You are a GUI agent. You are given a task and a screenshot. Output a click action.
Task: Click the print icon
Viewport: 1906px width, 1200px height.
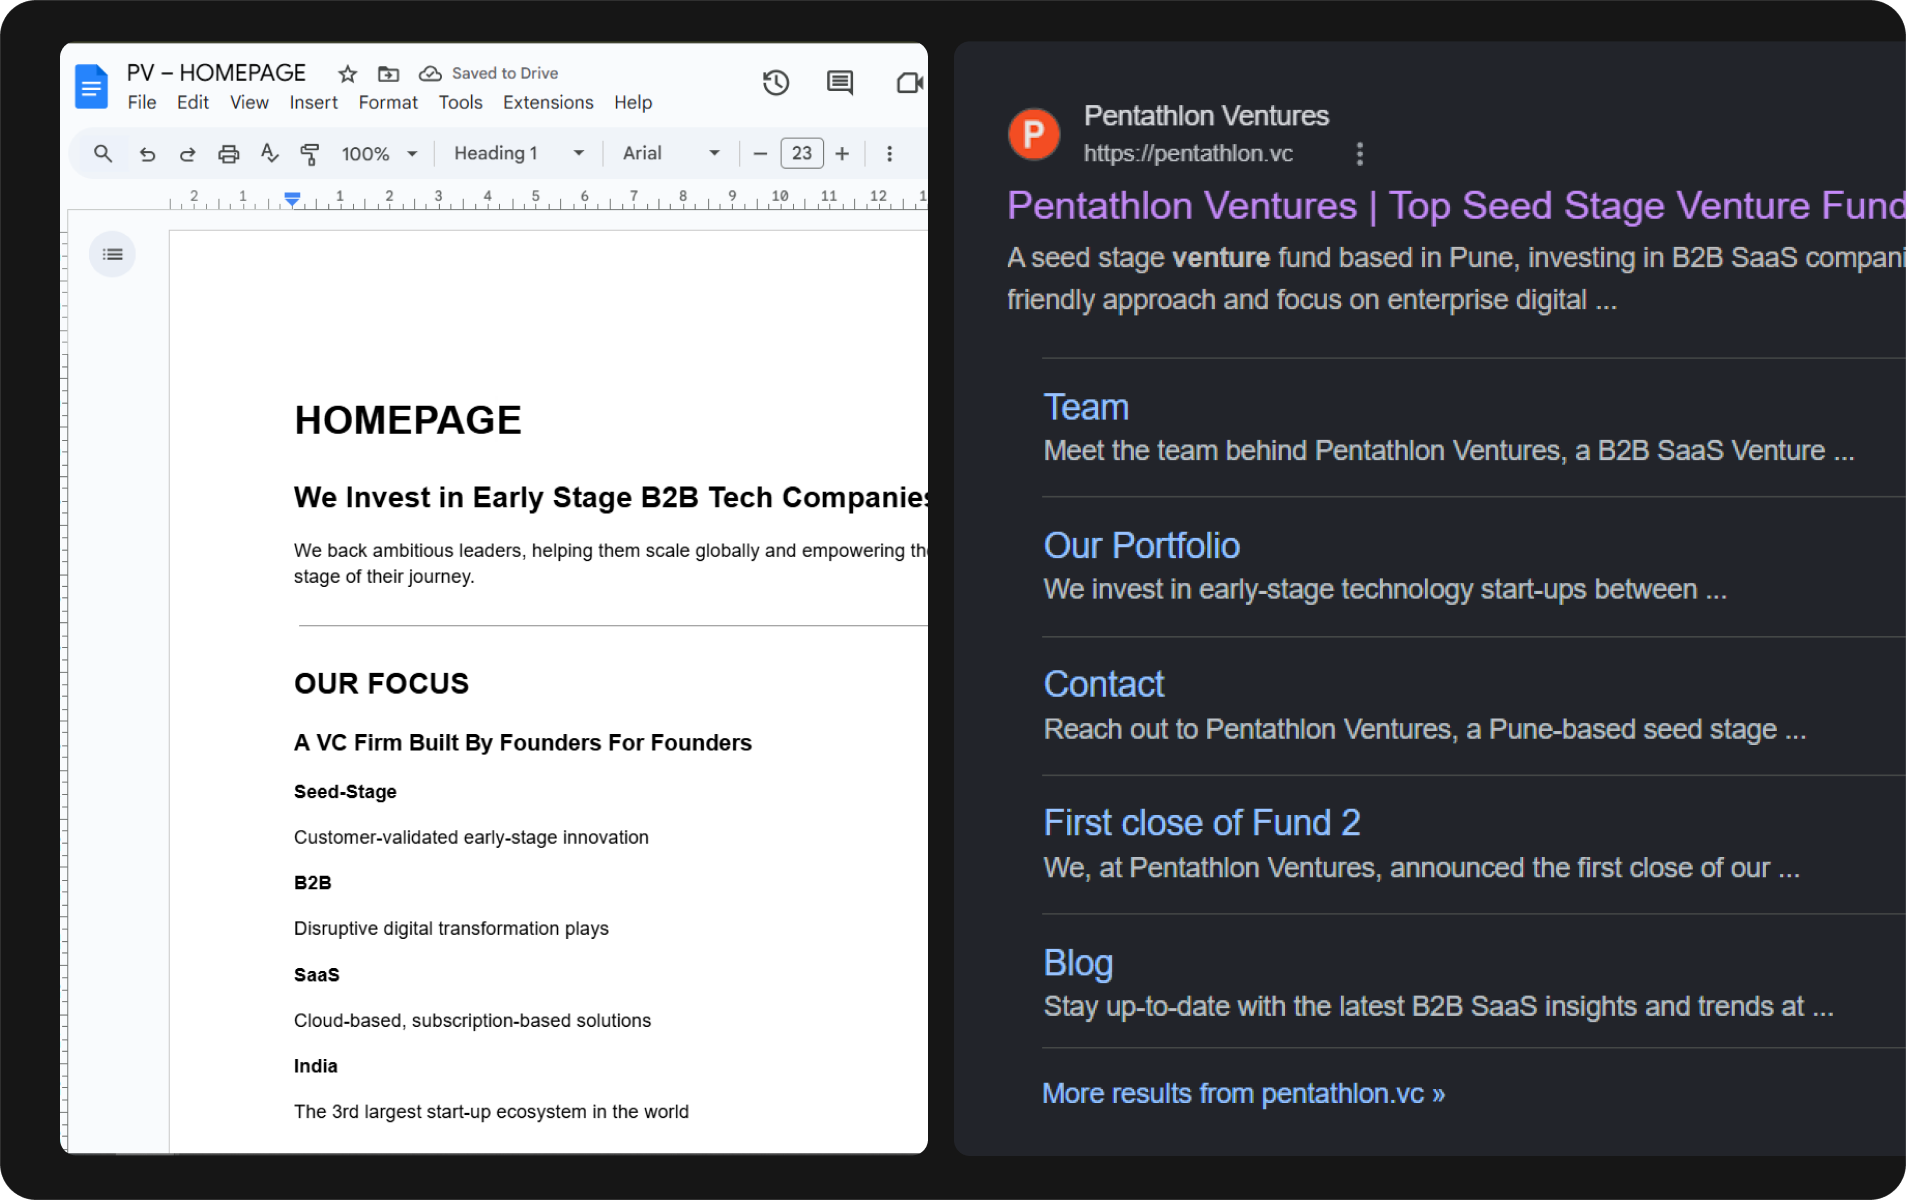229,154
